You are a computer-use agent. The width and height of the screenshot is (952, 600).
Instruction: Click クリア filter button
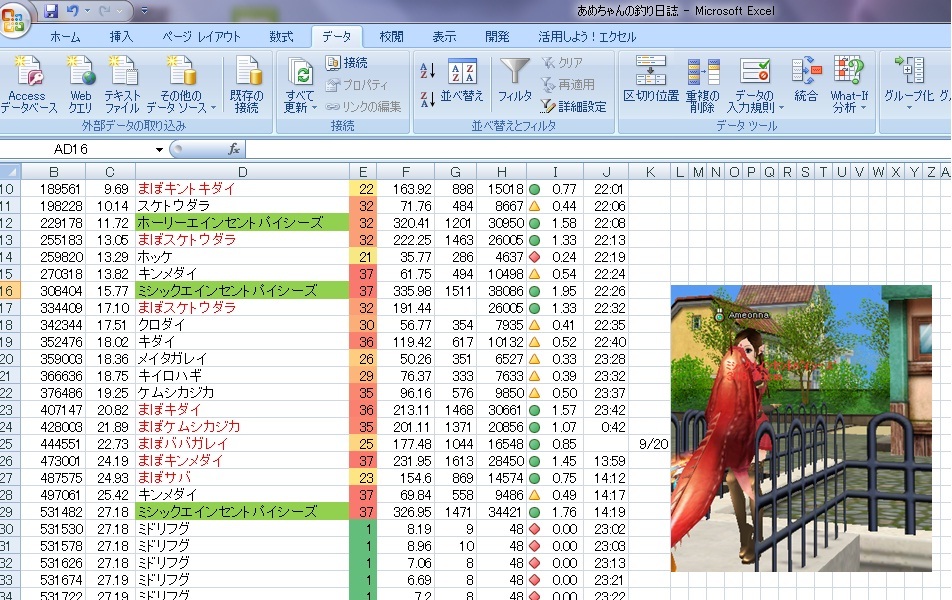[x=562, y=63]
